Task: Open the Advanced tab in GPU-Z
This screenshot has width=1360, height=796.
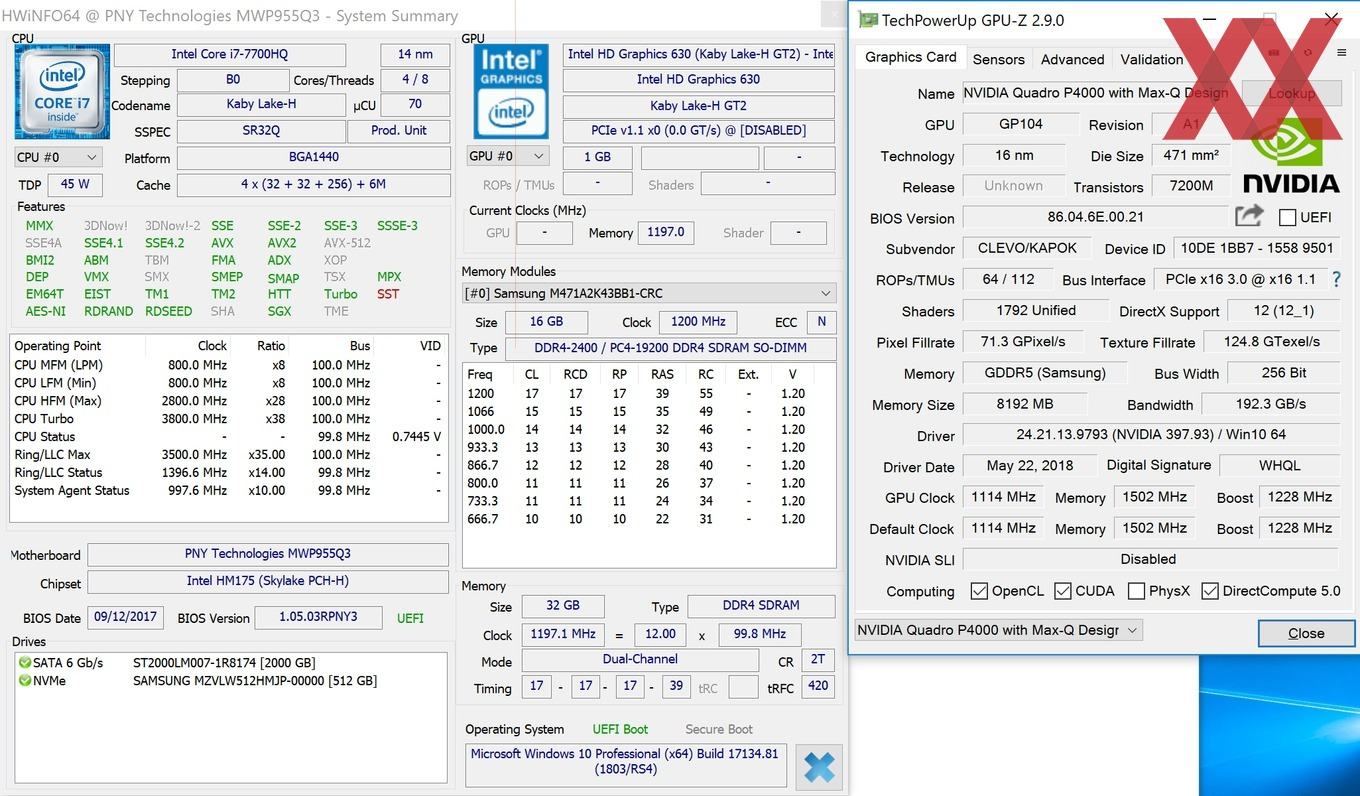Action: pyautogui.click(x=1072, y=59)
